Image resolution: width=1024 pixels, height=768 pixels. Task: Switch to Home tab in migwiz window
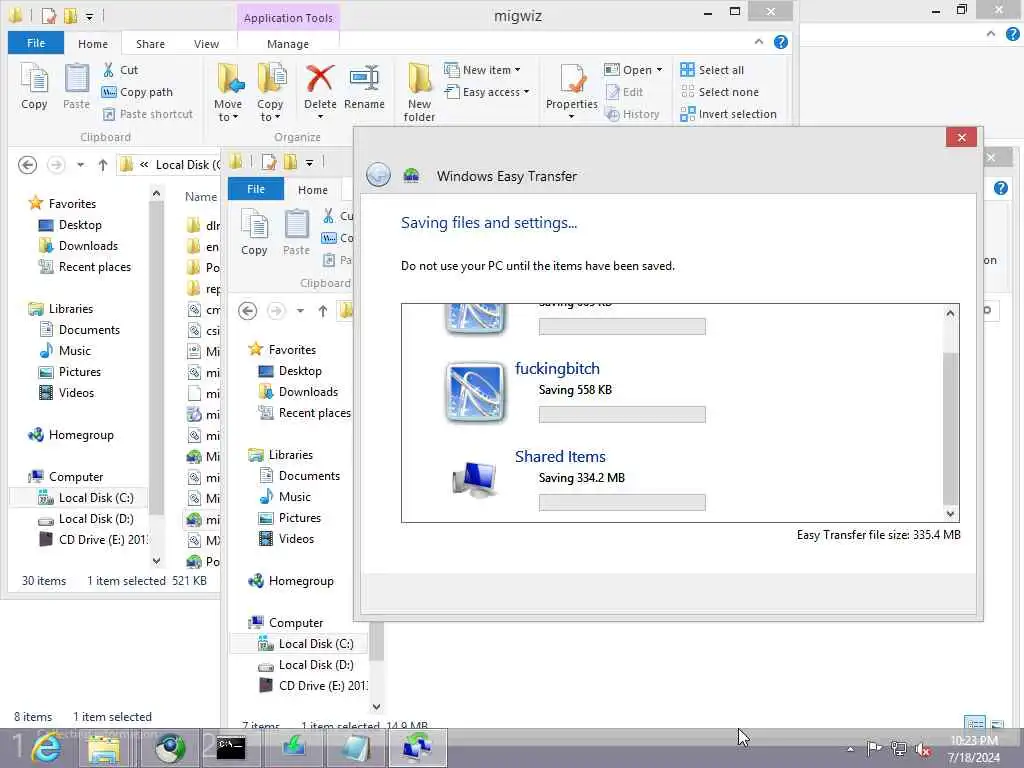(93, 44)
